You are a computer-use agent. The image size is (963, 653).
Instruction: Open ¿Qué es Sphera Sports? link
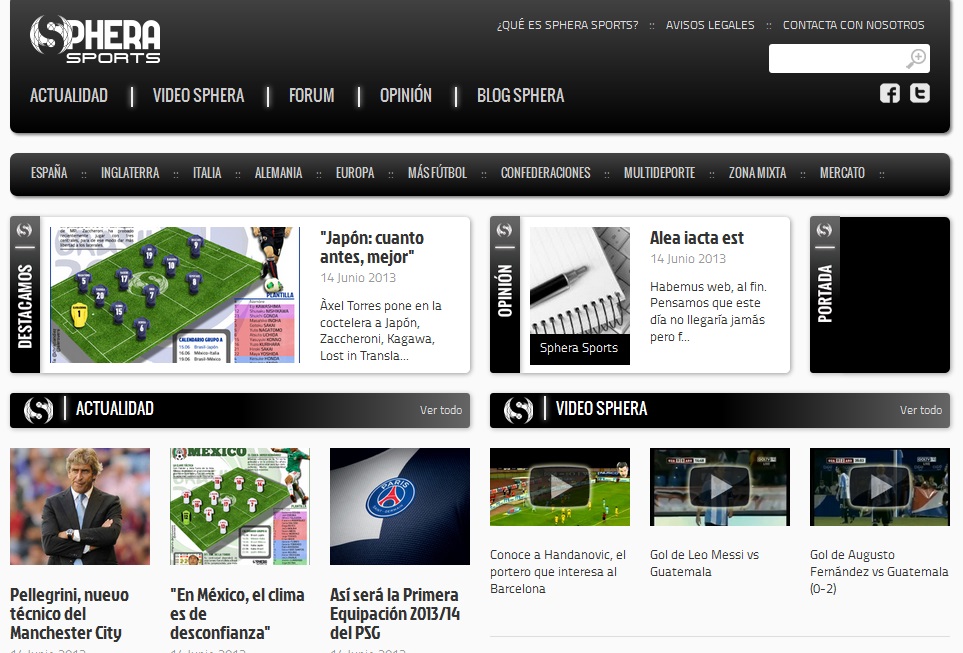point(567,25)
